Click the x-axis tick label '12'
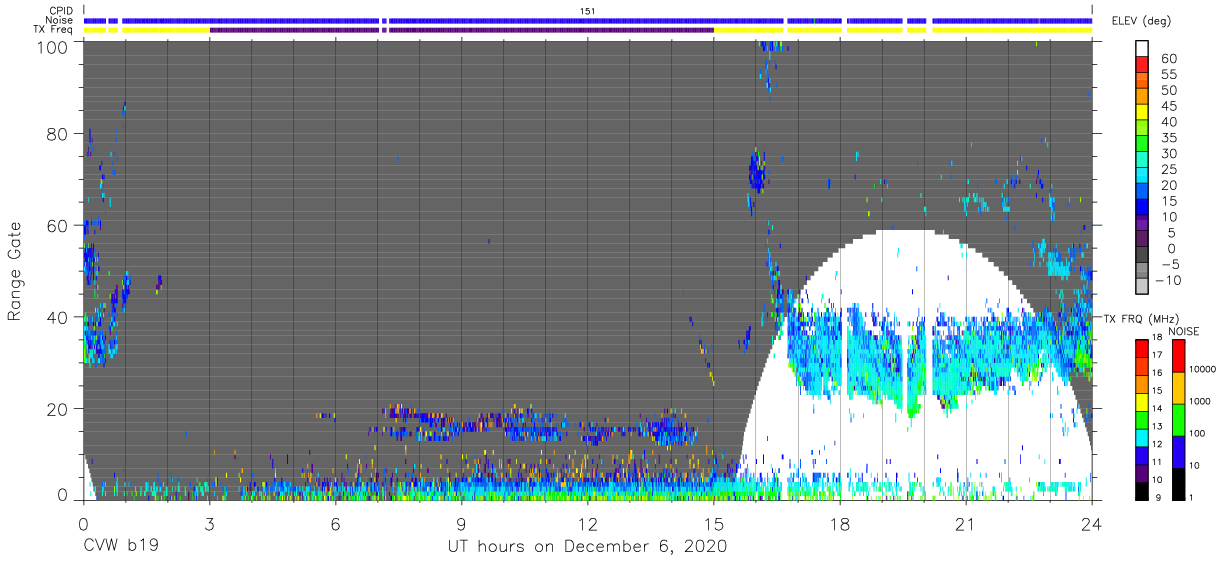This screenshot has width=1228, height=567. (587, 524)
